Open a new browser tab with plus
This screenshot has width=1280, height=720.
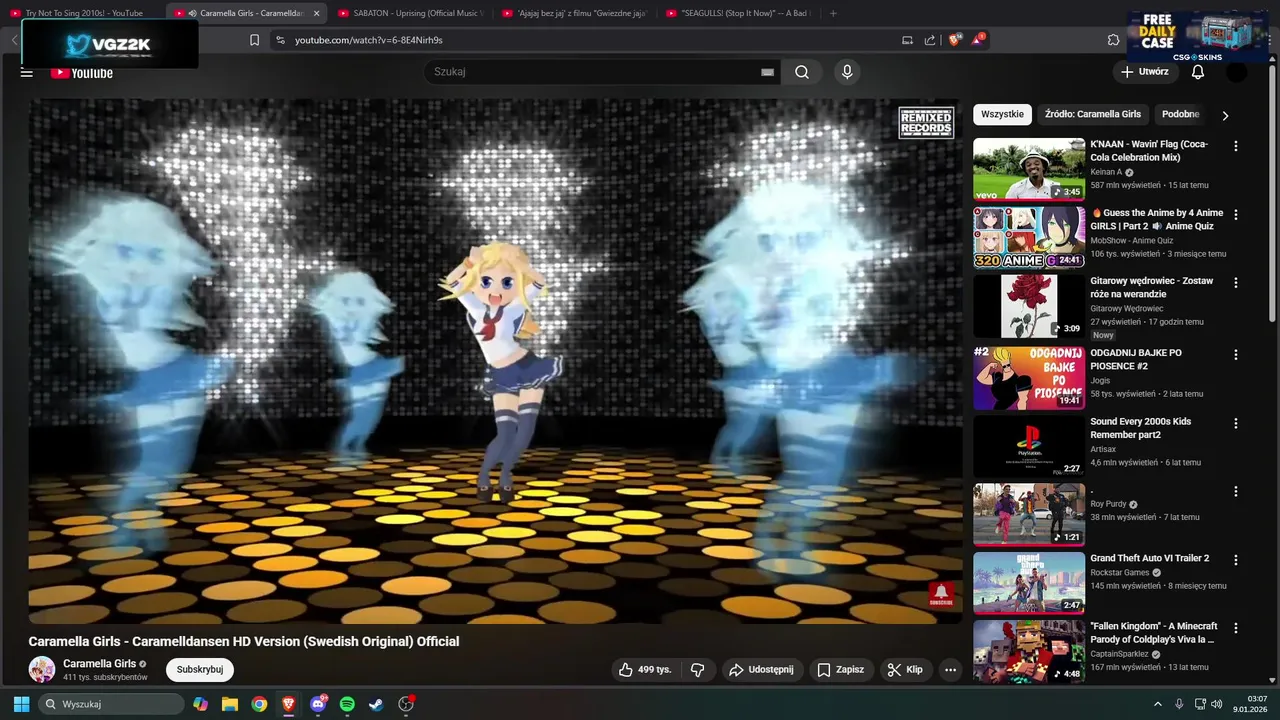coord(833,13)
